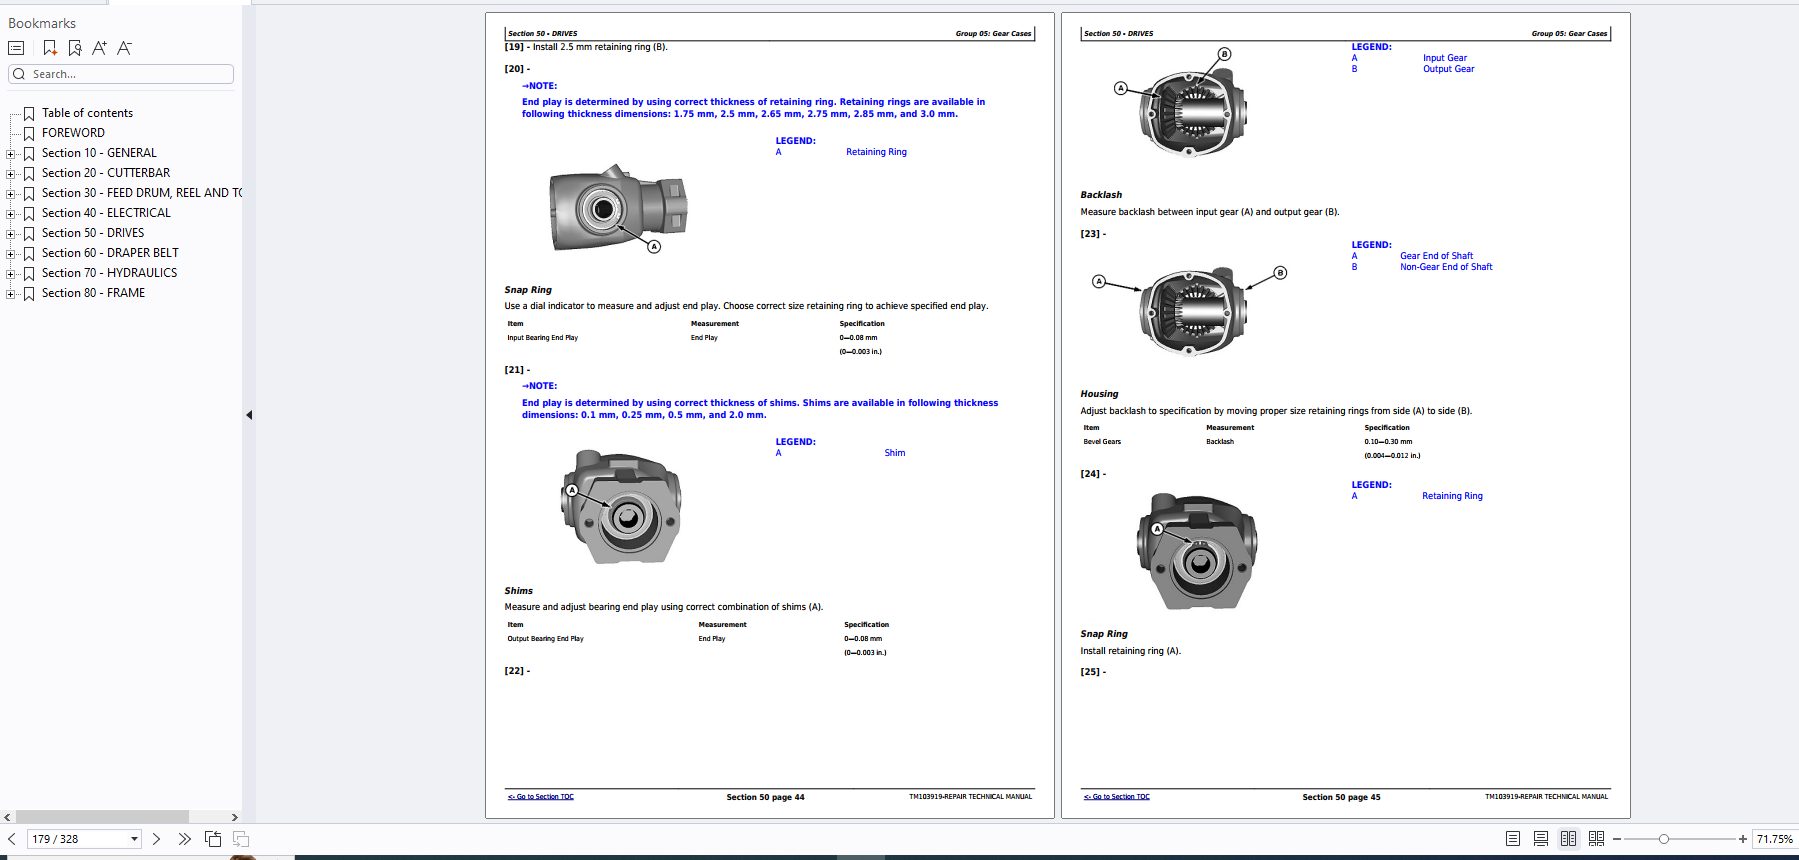
Task: Click Go to Section TOC on page 45
Action: pos(1117,797)
